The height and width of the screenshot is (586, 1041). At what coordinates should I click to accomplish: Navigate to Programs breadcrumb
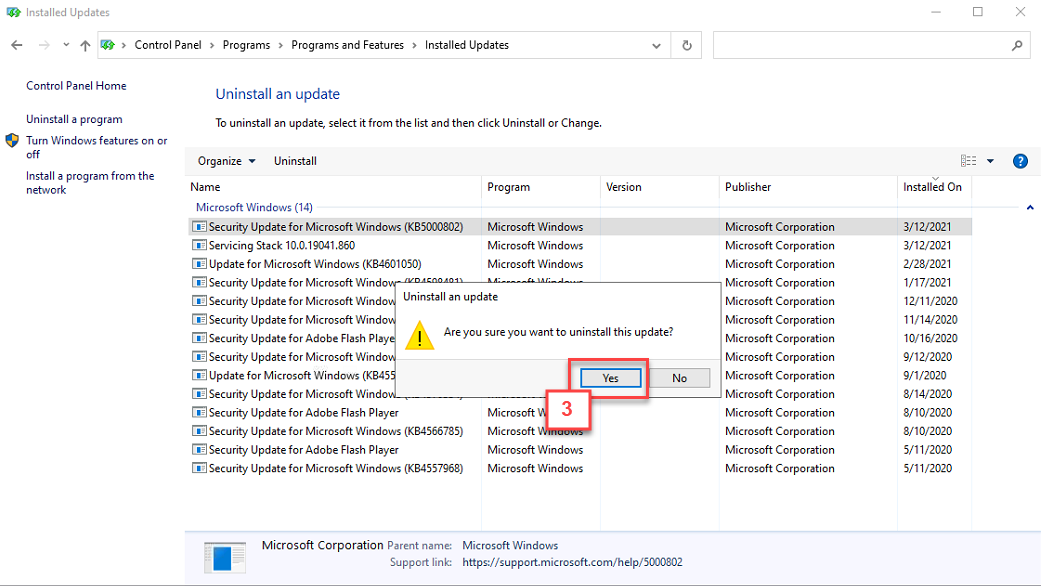click(246, 45)
